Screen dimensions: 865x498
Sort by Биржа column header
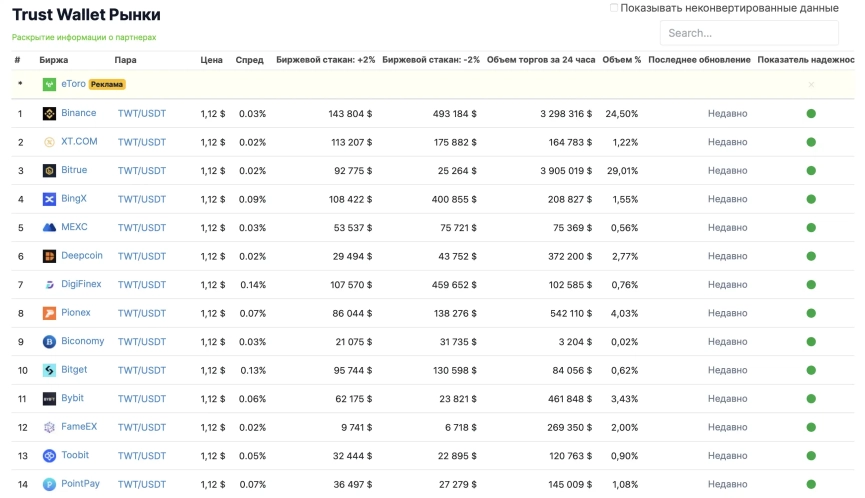54,60
